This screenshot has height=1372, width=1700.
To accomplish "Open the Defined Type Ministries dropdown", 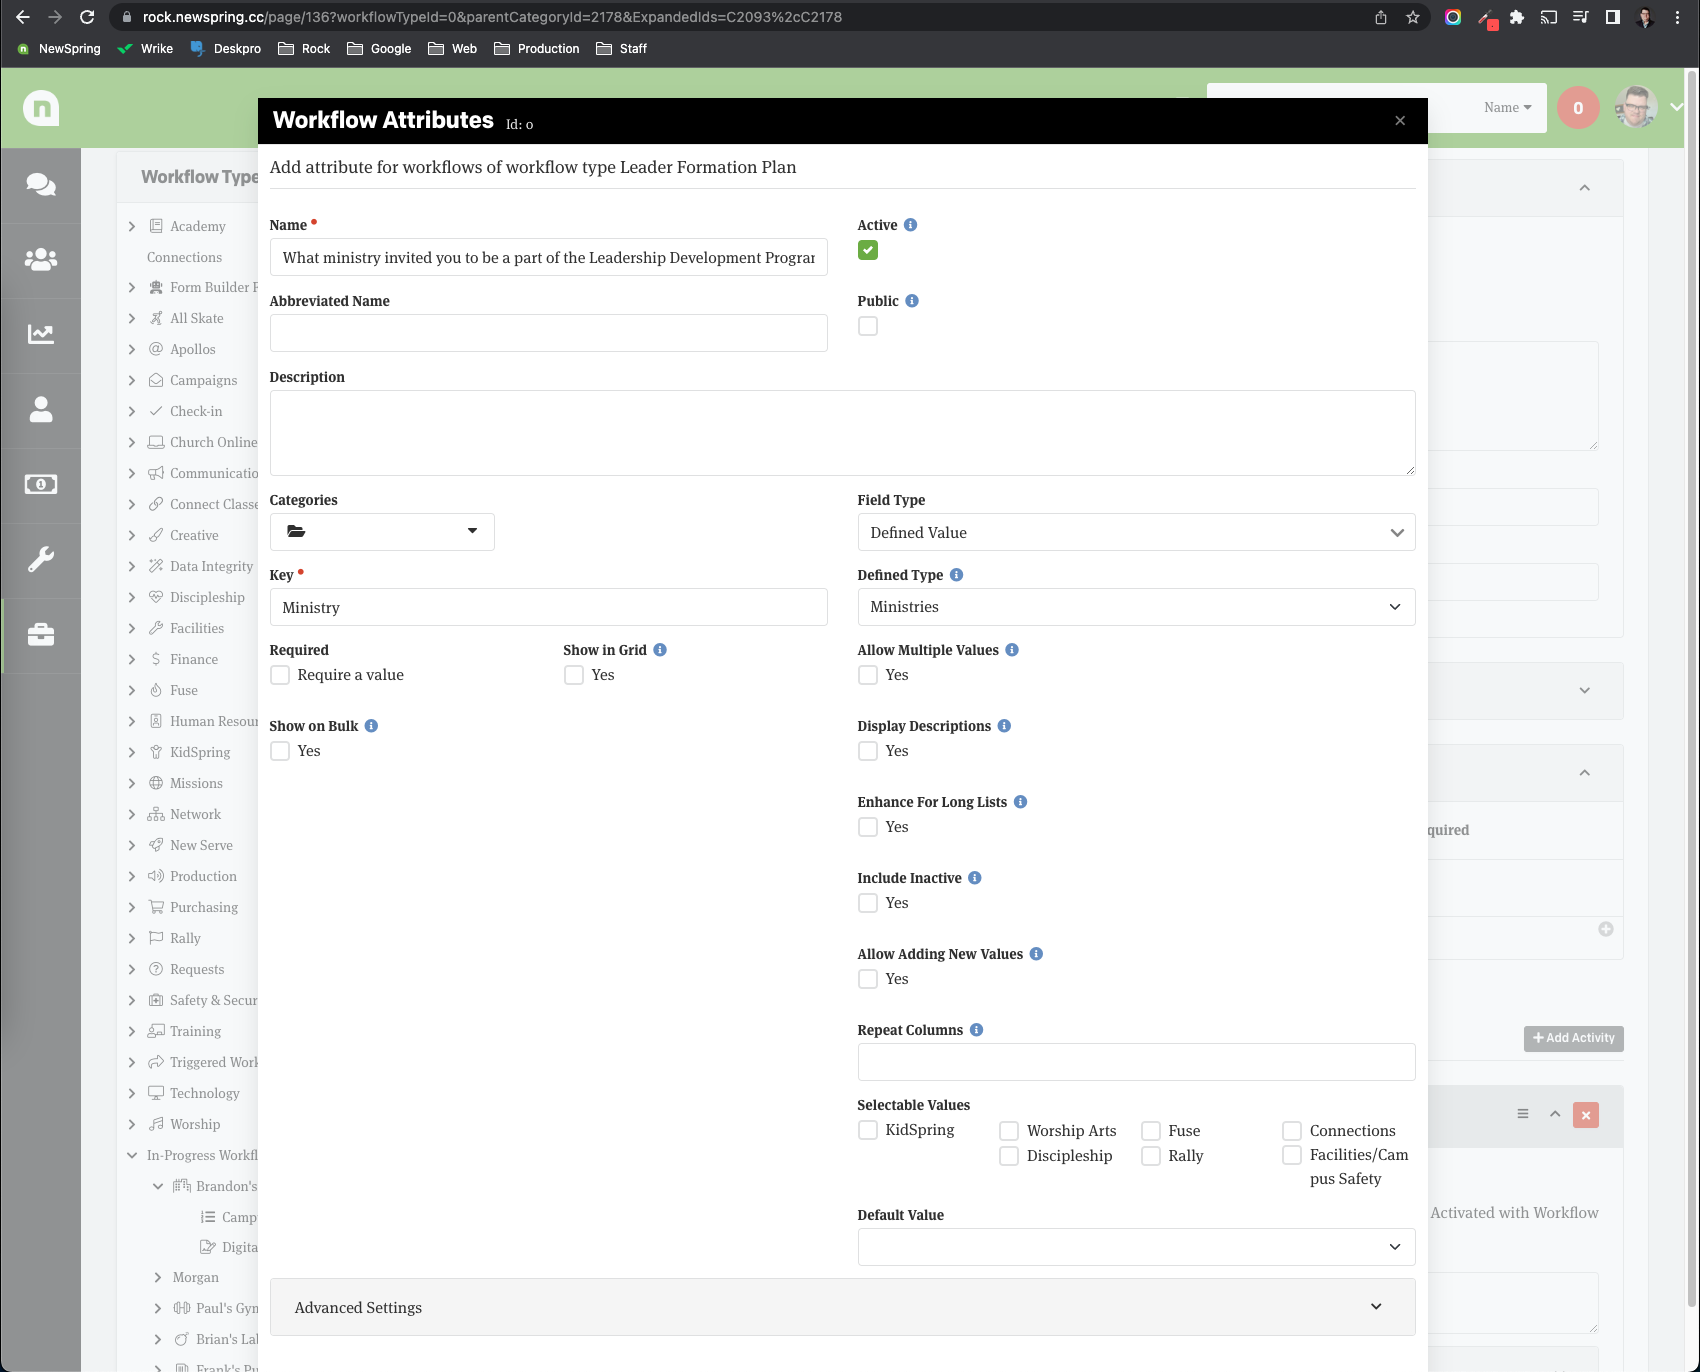I will pyautogui.click(x=1136, y=607).
